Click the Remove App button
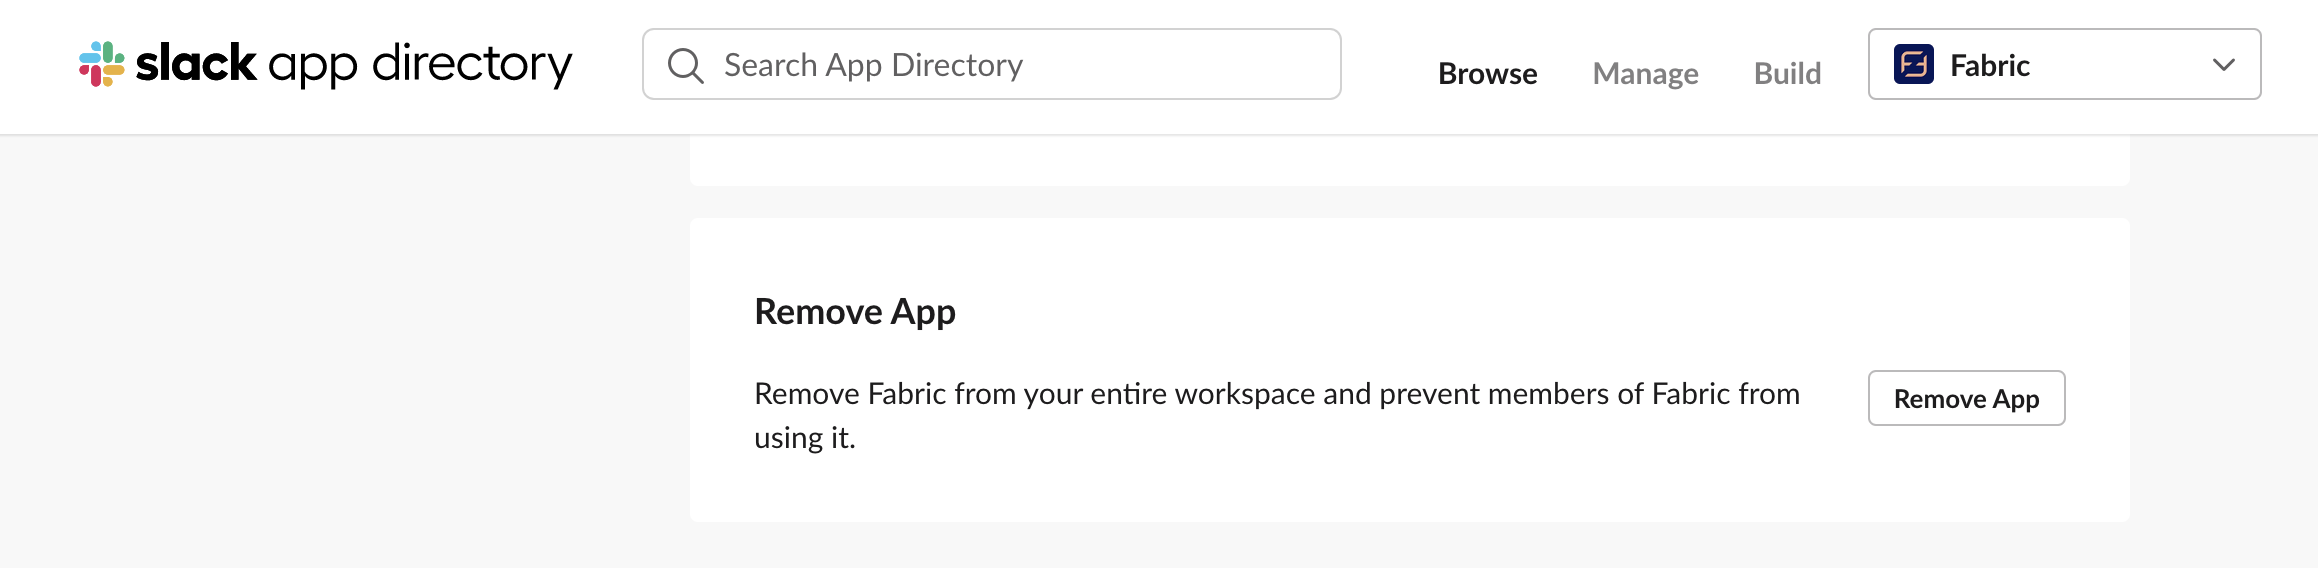Screen dimensions: 2318x568 click(x=1967, y=398)
